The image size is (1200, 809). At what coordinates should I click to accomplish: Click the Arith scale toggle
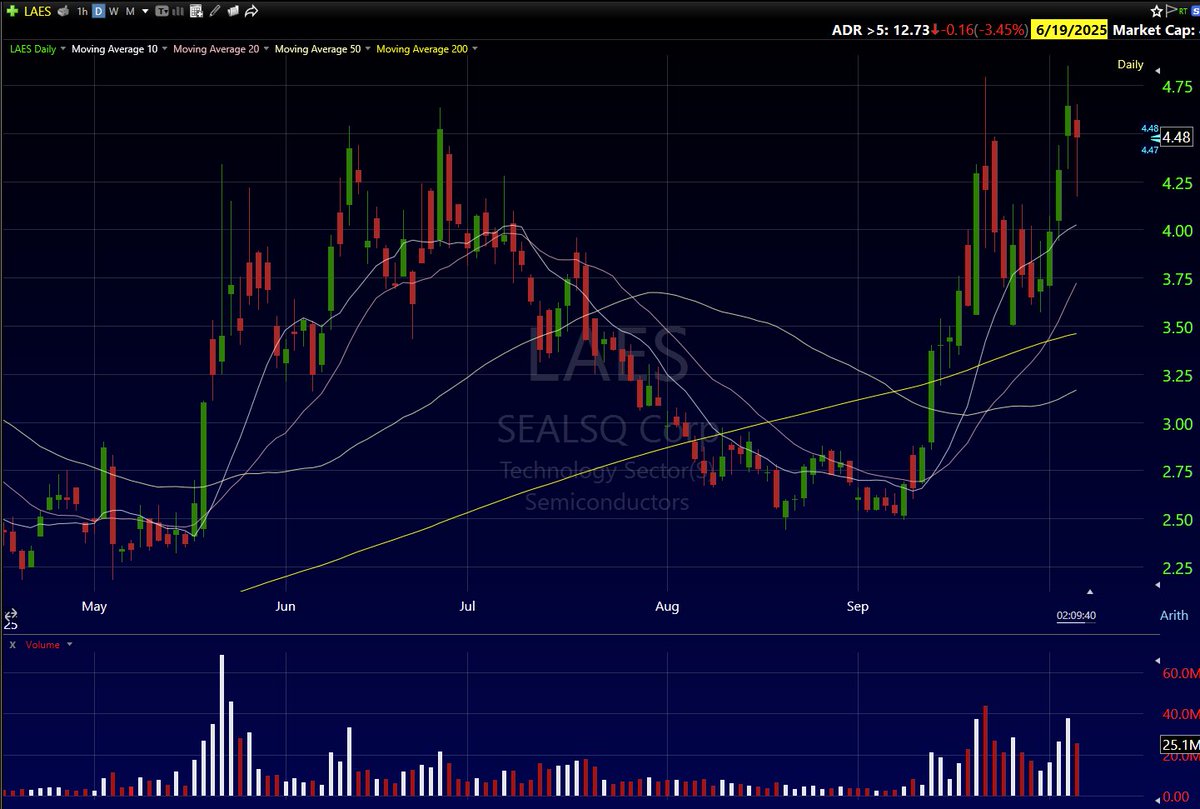(1173, 615)
